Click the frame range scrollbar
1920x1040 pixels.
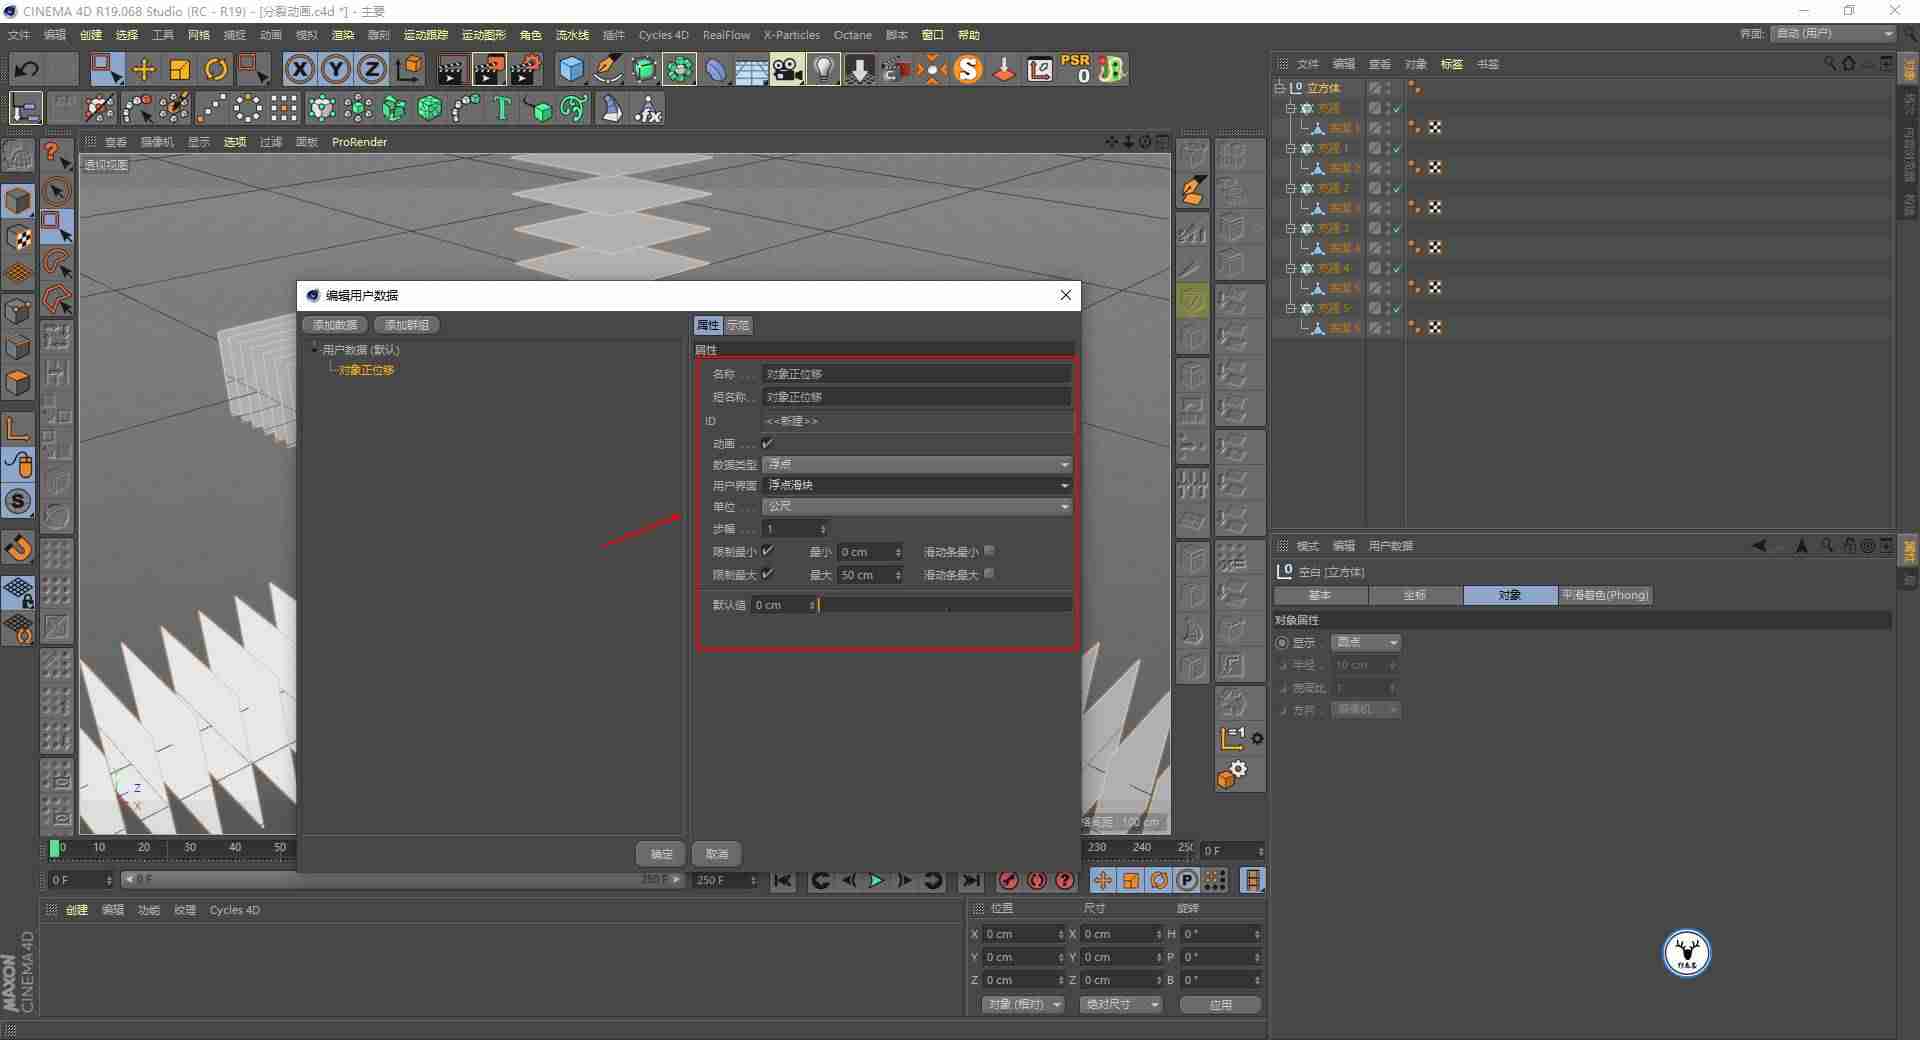[402, 880]
